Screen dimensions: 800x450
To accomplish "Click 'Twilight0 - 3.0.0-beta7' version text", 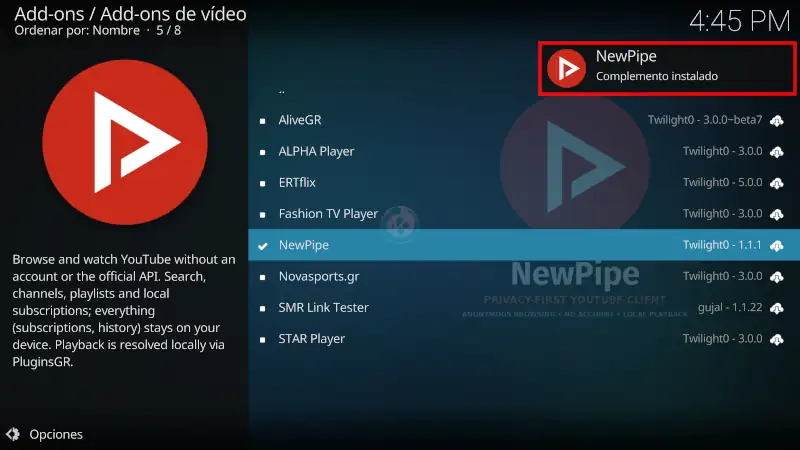I will (x=705, y=120).
